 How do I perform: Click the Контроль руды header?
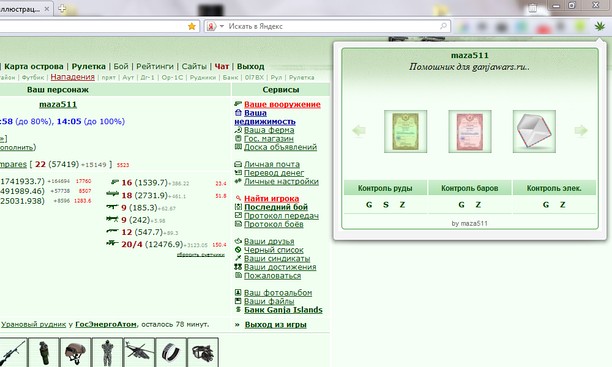pos(385,188)
